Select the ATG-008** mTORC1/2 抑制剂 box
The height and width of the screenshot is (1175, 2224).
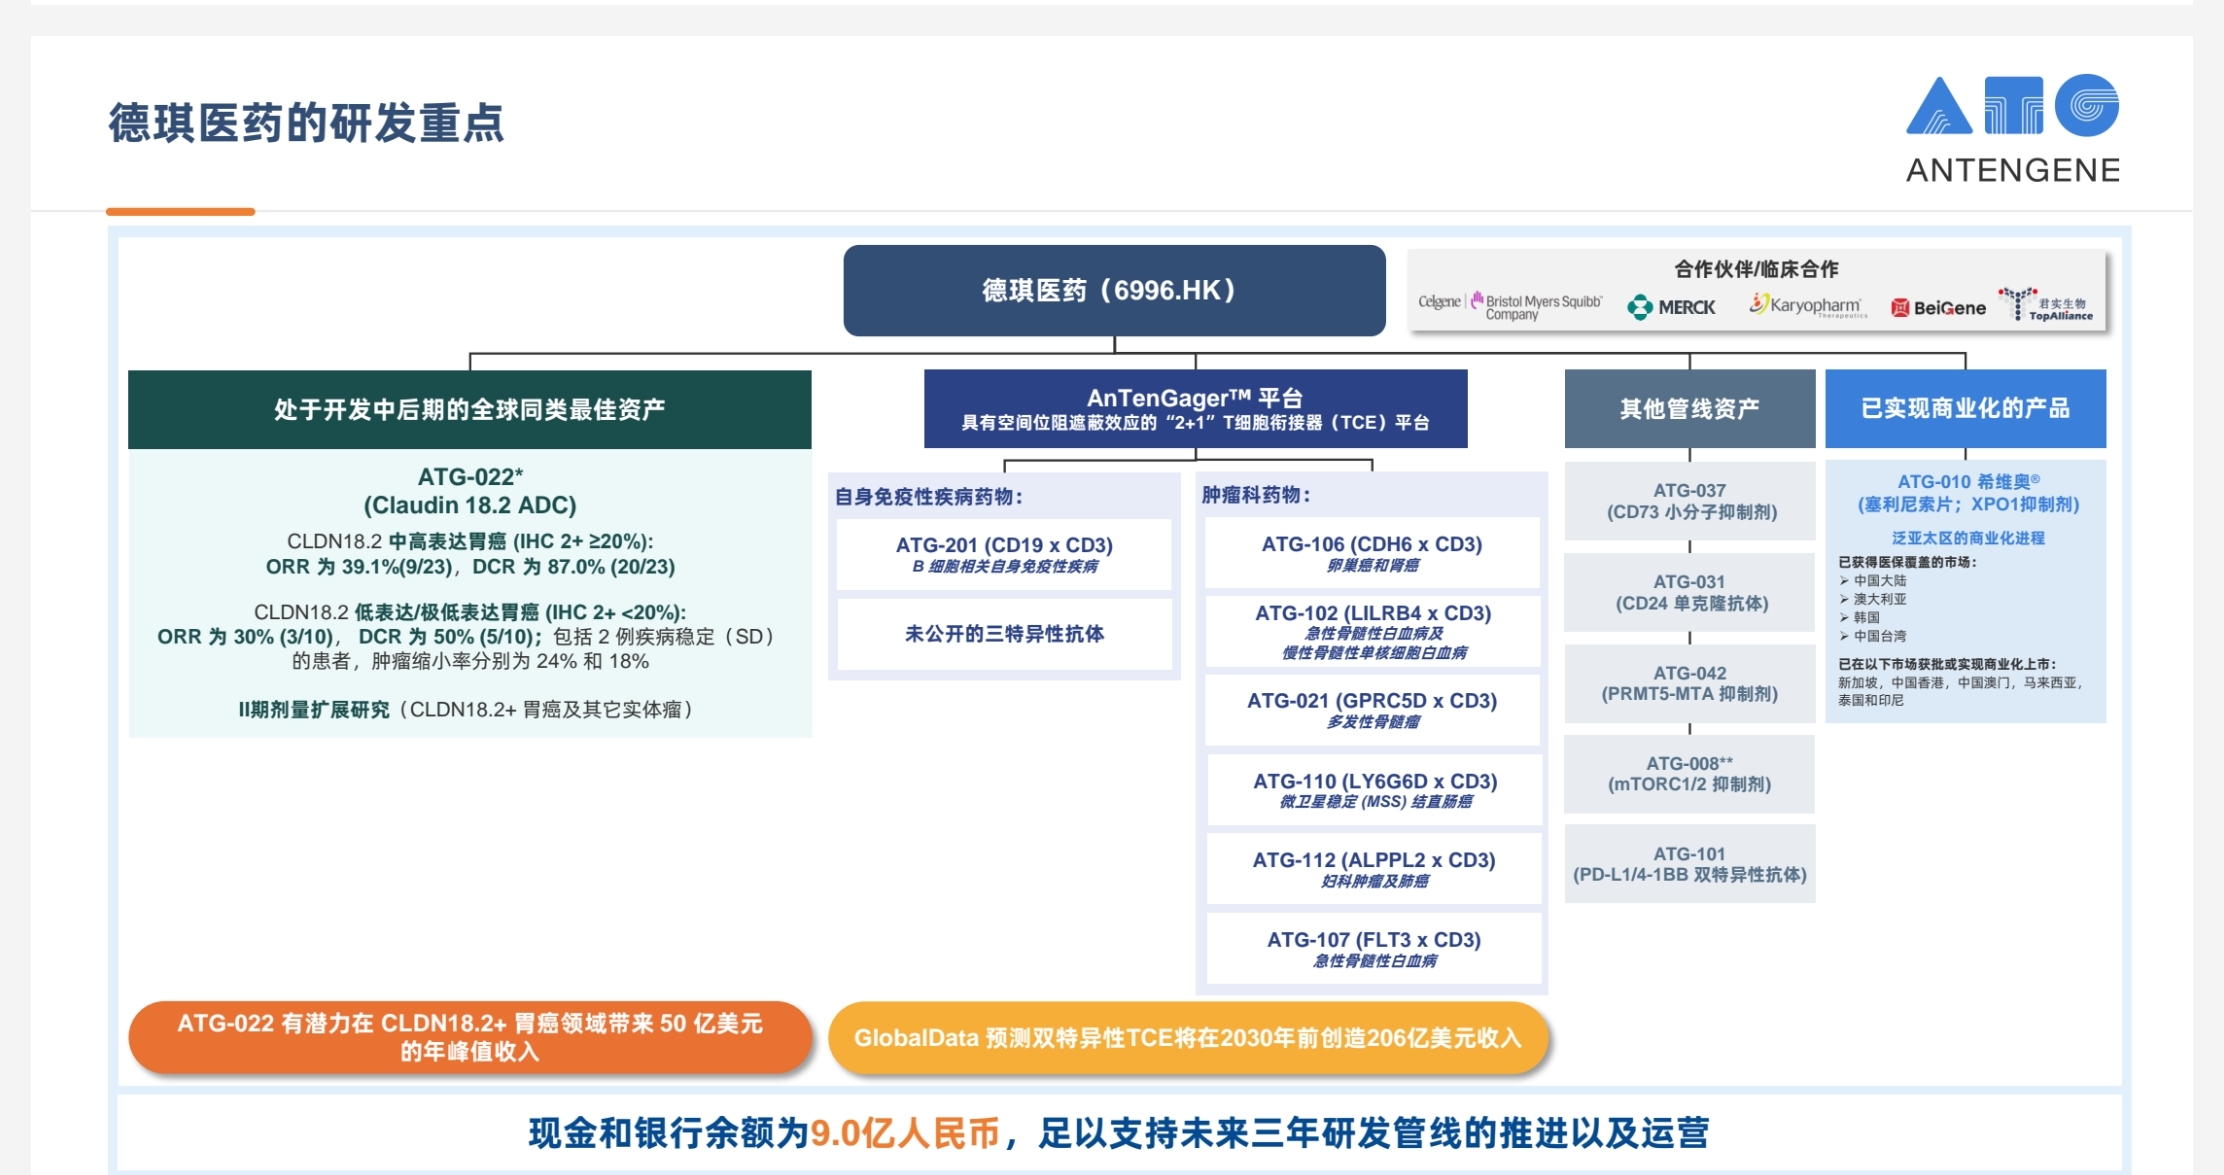(1690, 774)
